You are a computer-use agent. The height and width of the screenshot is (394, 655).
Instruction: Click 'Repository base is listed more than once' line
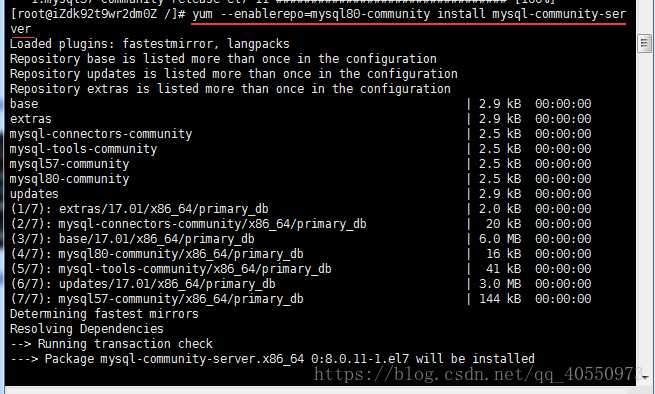(x=223, y=59)
